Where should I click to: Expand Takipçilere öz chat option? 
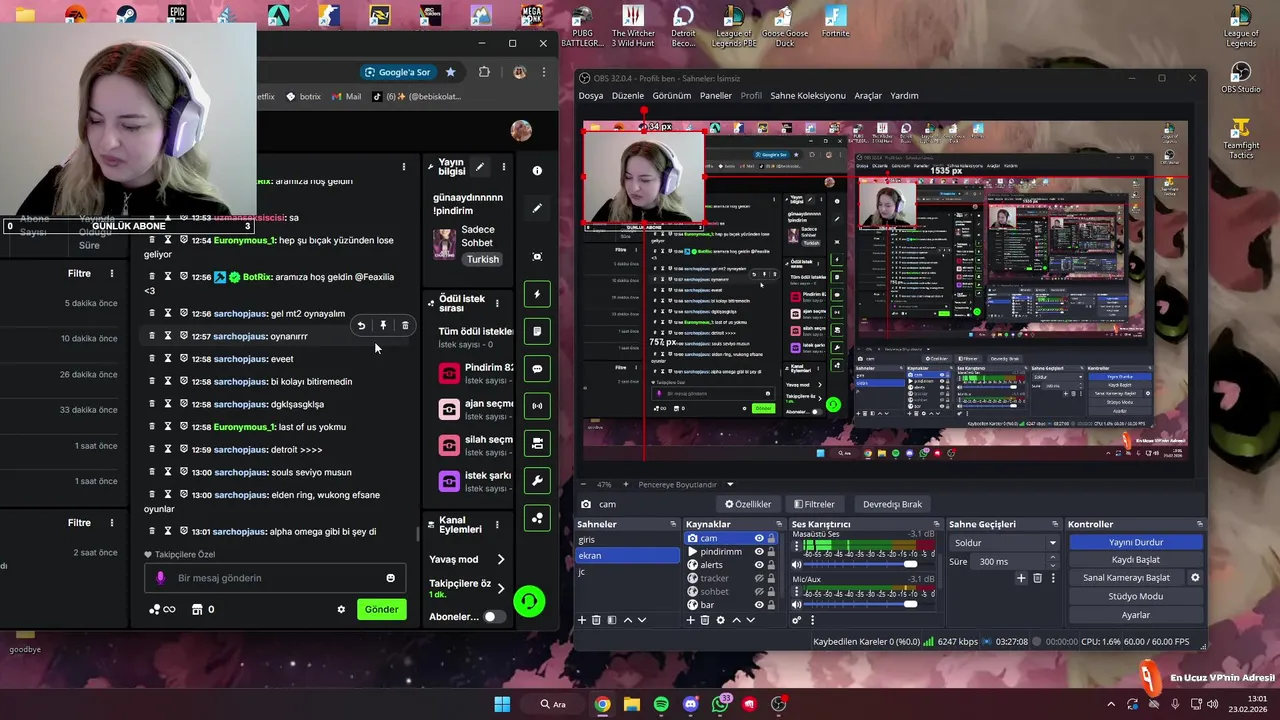point(501,588)
